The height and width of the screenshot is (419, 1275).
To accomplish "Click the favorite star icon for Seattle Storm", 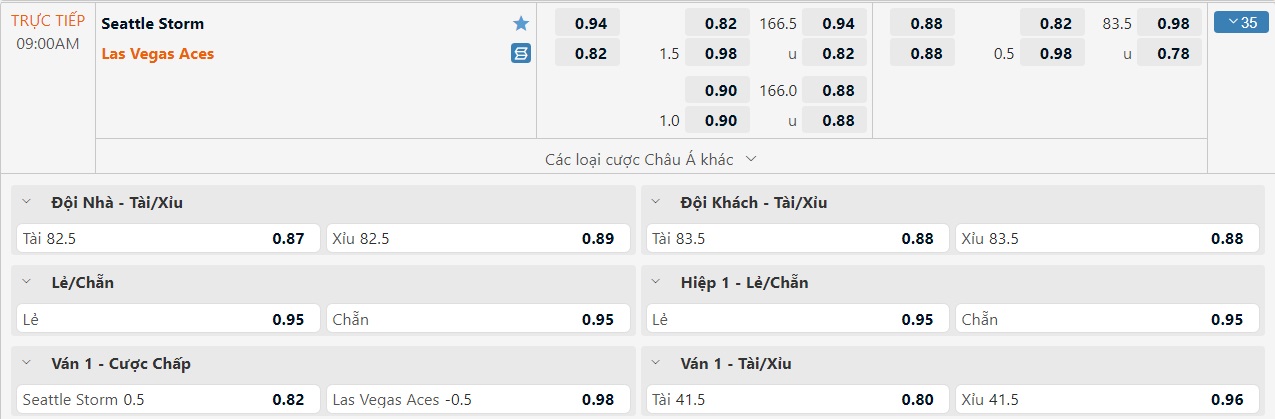I will click(520, 23).
